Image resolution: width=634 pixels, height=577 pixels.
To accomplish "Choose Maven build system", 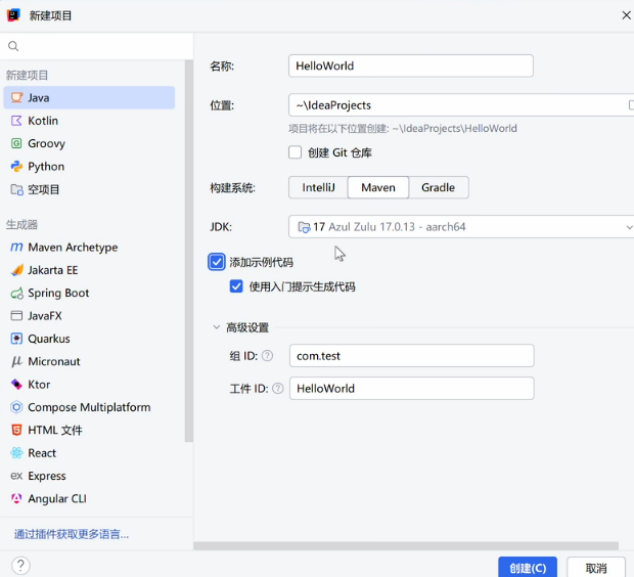I will pyautogui.click(x=378, y=188).
